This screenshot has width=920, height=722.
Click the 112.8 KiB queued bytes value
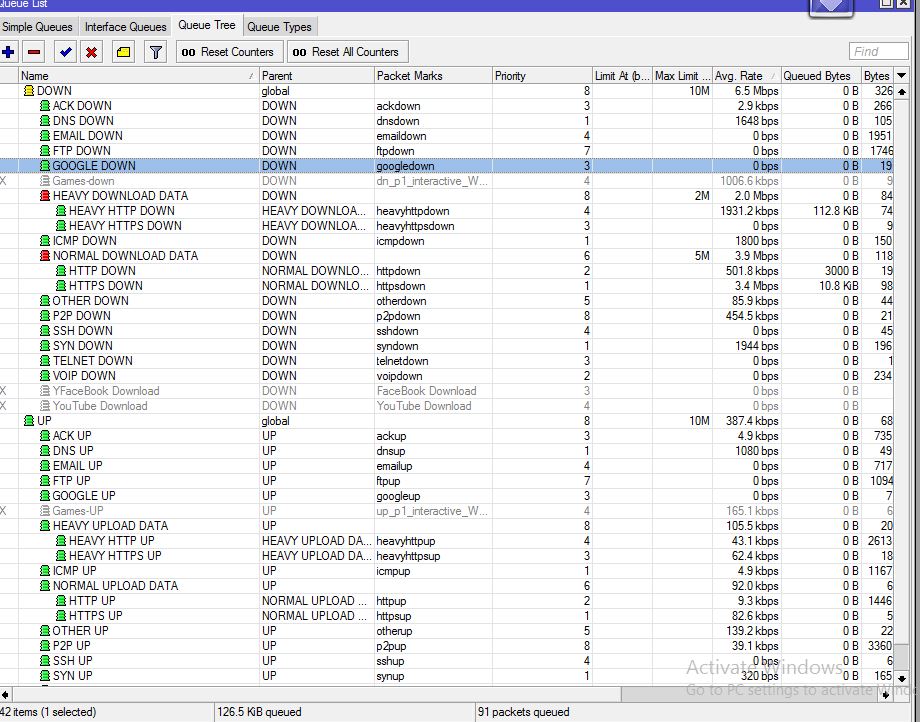point(836,211)
